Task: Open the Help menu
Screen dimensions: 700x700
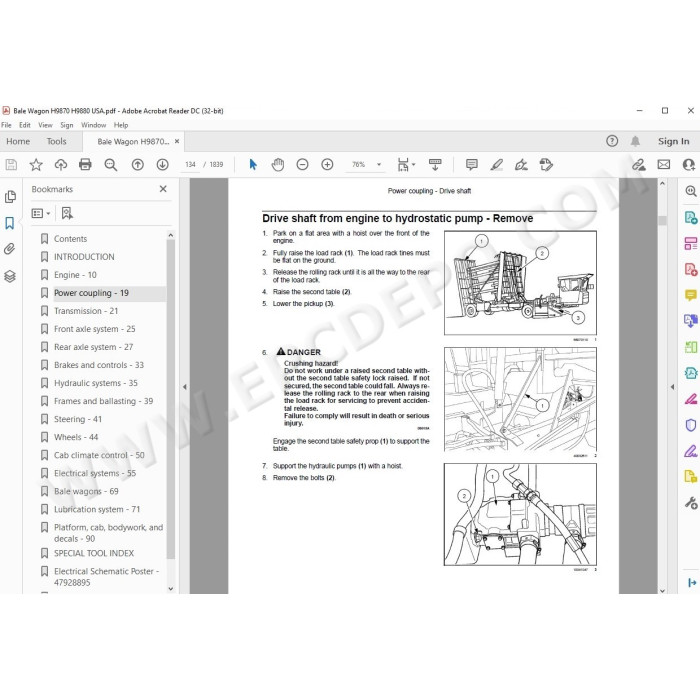Action: [x=121, y=125]
